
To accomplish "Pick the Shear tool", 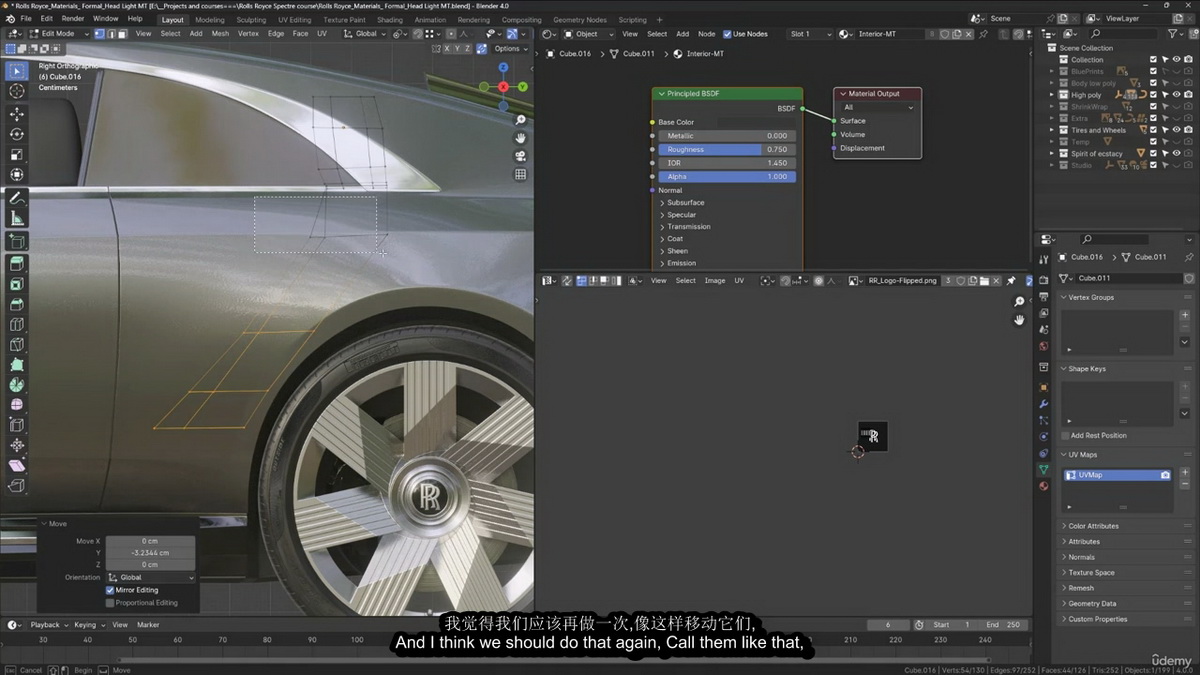I will (17, 465).
